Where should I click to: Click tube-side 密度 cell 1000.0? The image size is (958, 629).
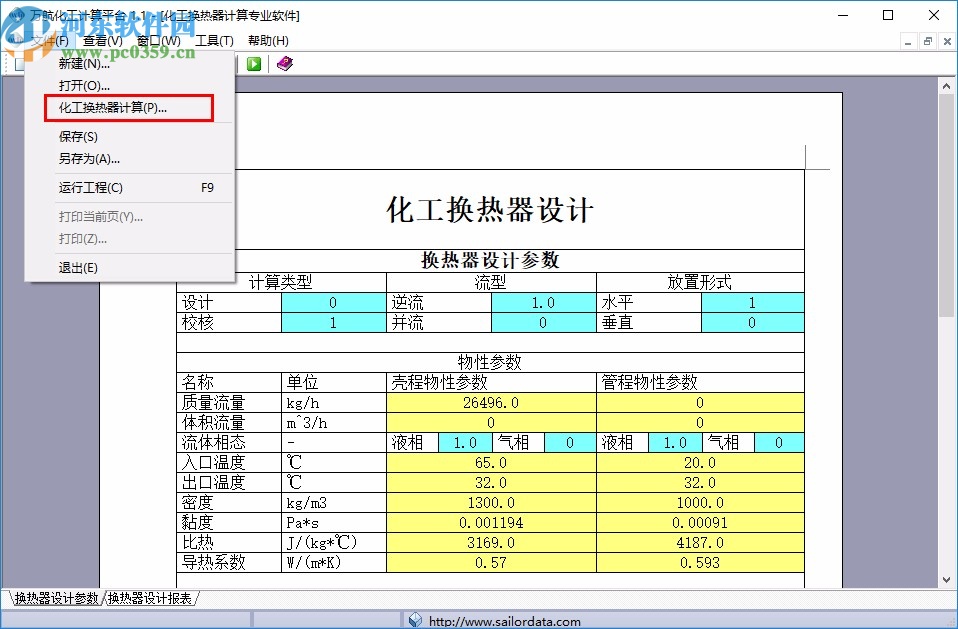pos(700,503)
